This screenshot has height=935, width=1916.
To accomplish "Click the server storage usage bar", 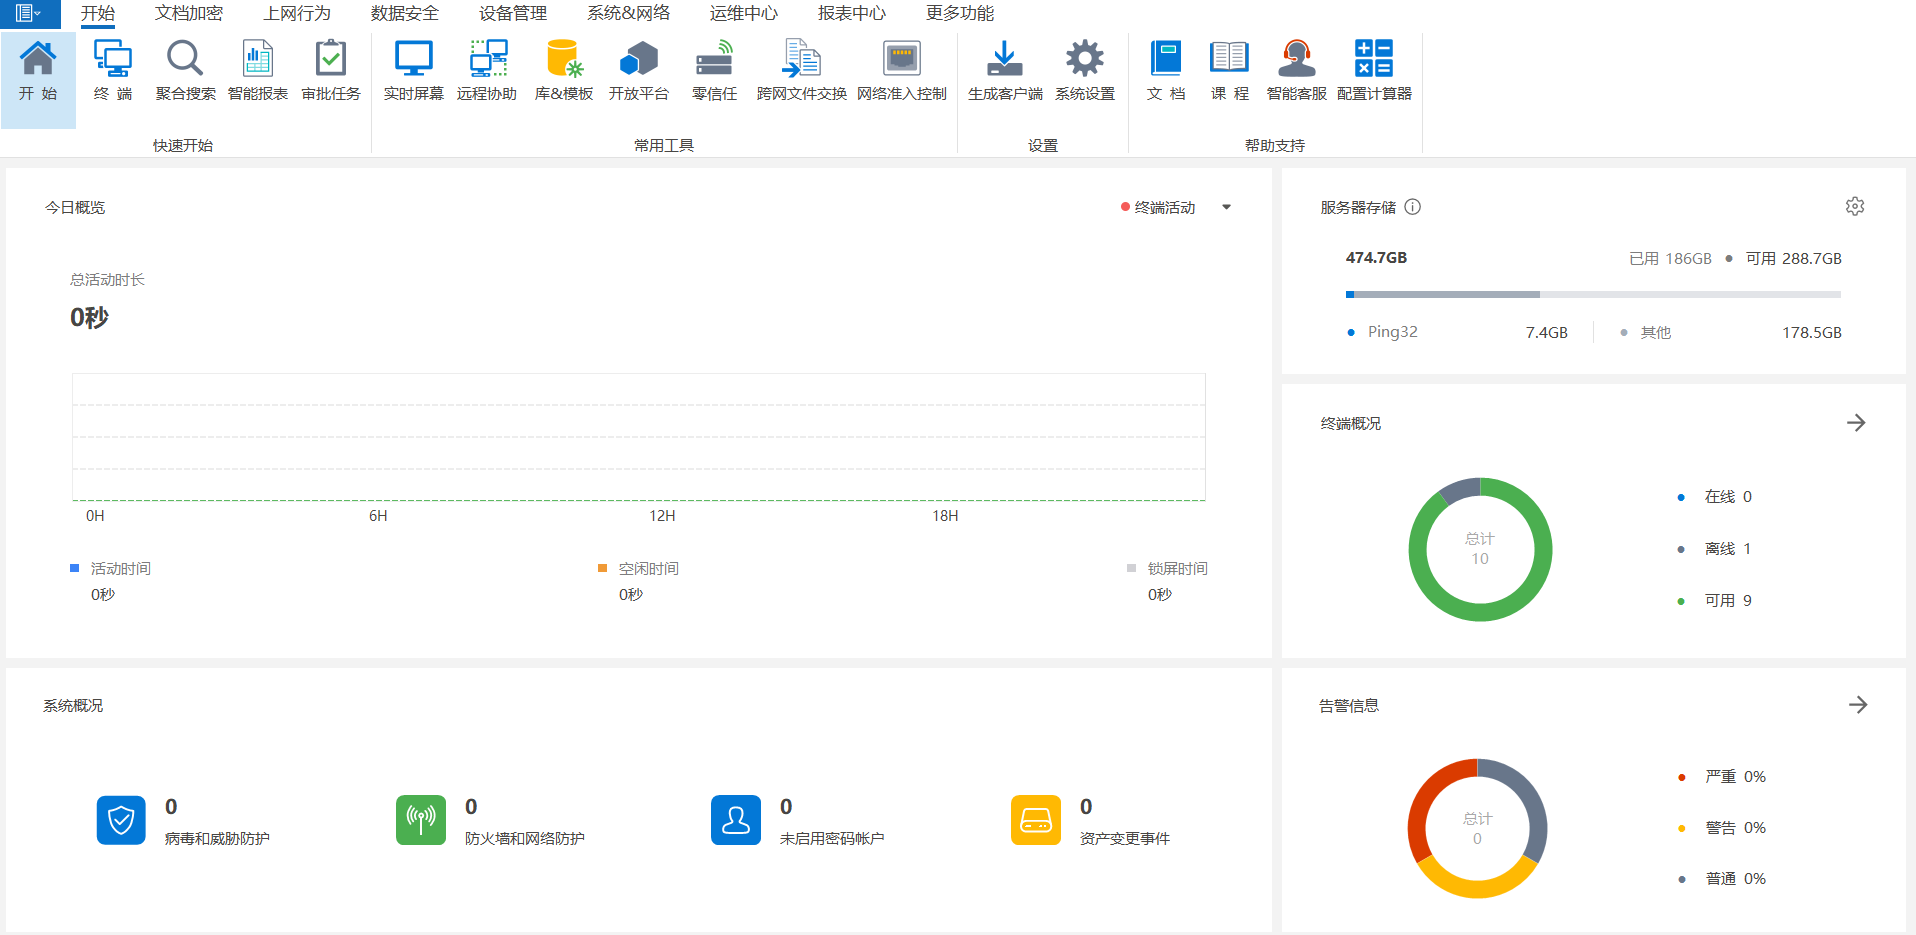I will pyautogui.click(x=1592, y=295).
